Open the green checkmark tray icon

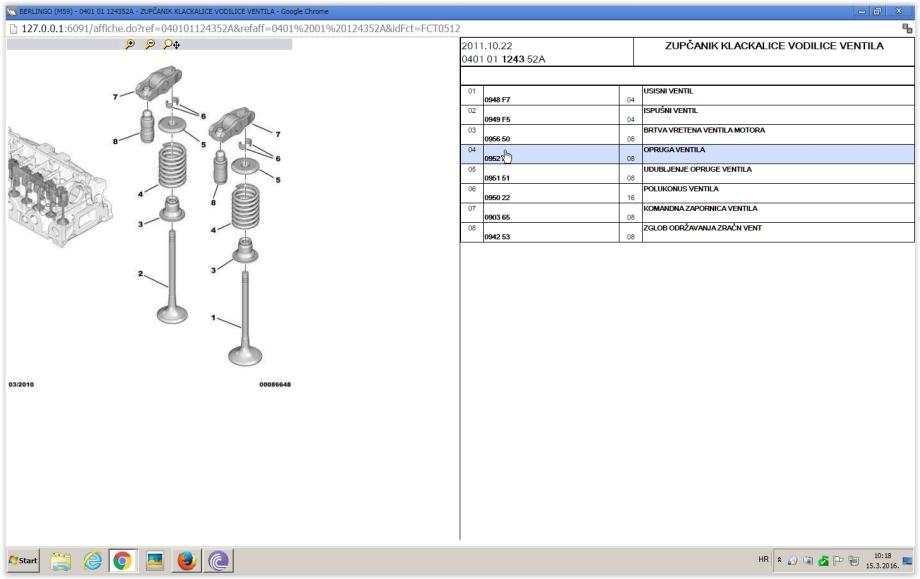tap(823, 561)
